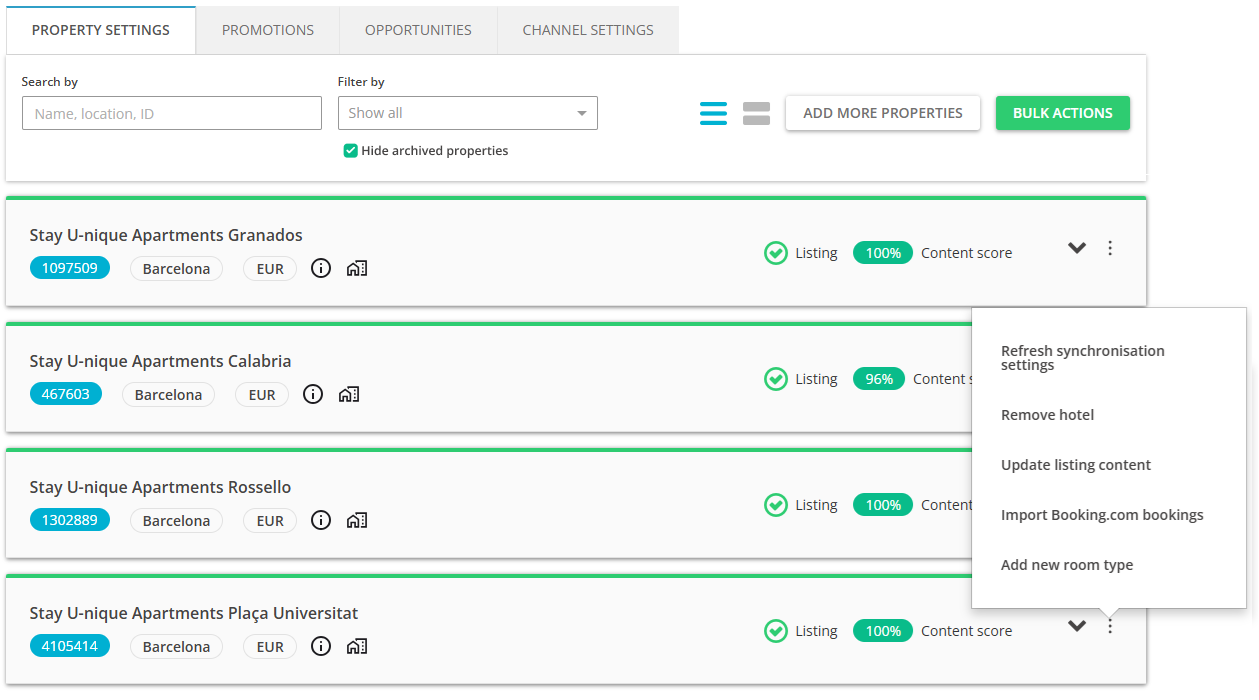The image size is (1259, 700).
Task: Click Barcelona tag on Plaça Universitat property
Action: click(176, 647)
